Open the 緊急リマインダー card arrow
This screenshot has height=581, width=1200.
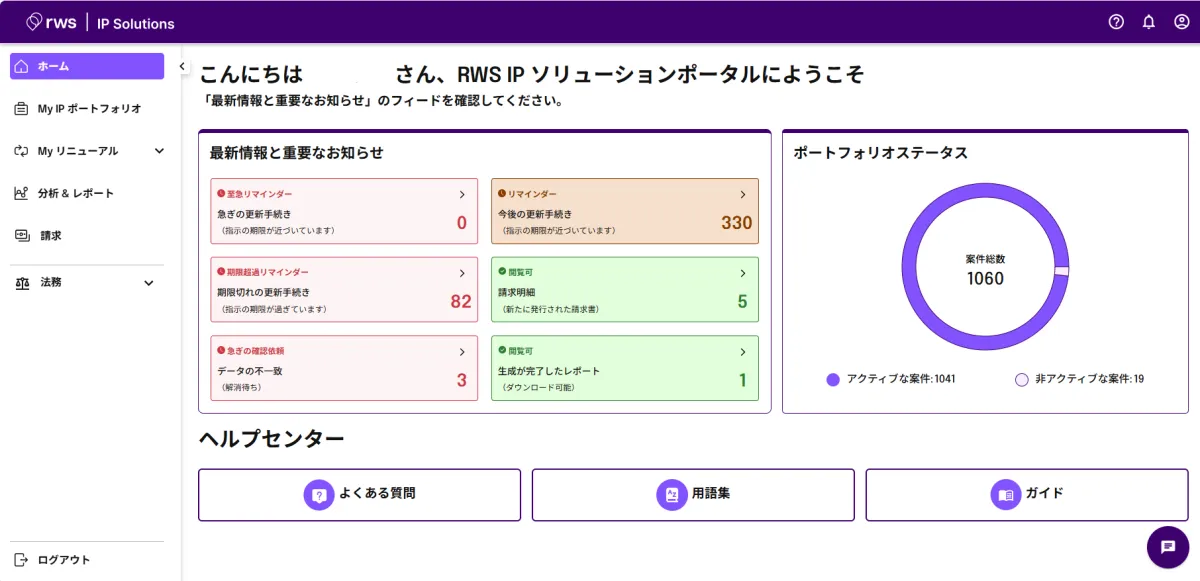pos(462,195)
